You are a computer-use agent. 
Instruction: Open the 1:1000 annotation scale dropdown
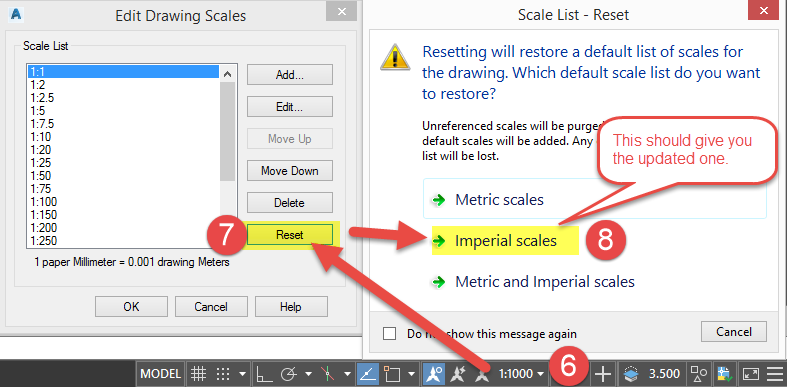[x=521, y=373]
